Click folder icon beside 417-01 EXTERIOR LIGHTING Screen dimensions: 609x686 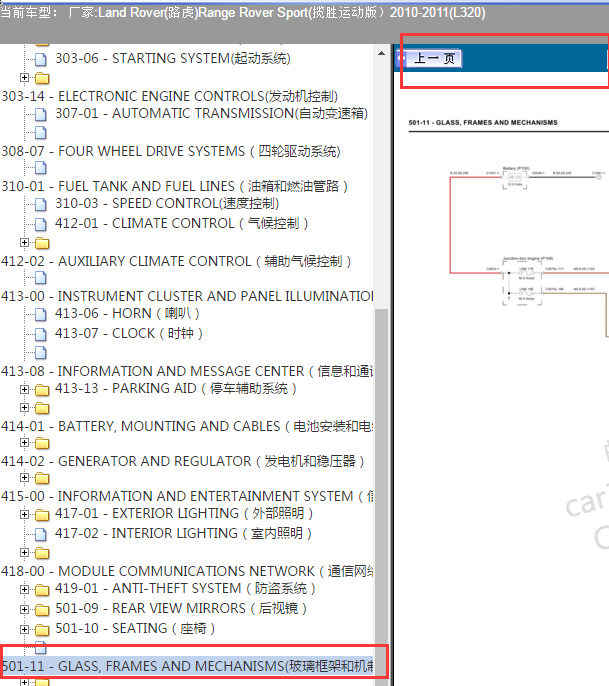point(42,514)
